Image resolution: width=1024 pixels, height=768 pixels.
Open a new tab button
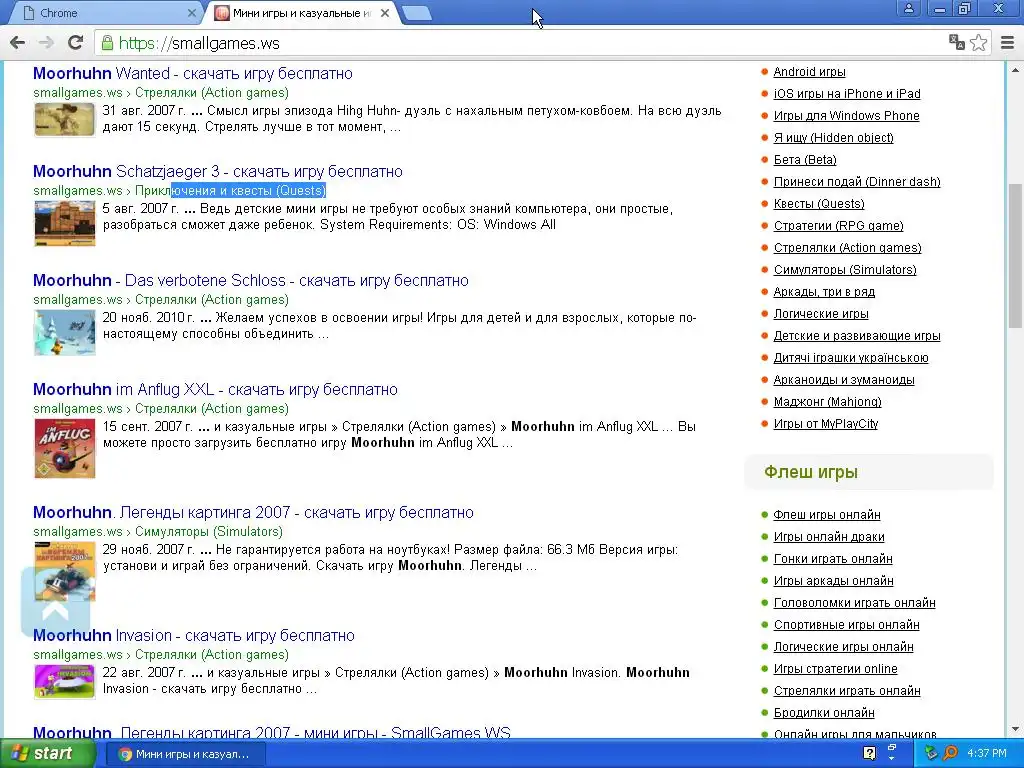(x=417, y=13)
